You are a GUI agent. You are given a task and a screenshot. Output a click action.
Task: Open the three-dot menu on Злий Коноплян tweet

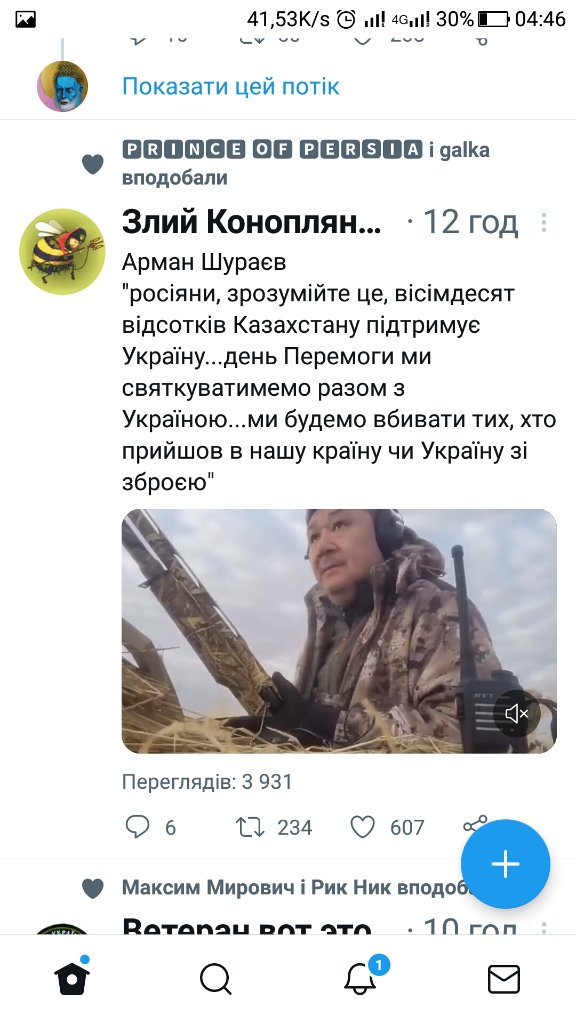click(x=543, y=223)
